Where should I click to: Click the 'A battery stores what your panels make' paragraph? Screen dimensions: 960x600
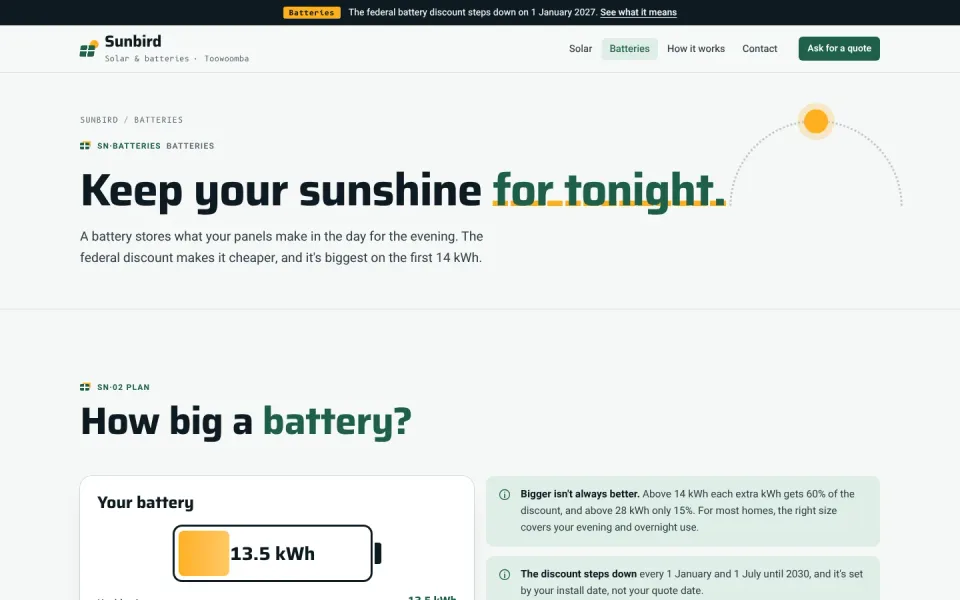pyautogui.click(x=282, y=247)
